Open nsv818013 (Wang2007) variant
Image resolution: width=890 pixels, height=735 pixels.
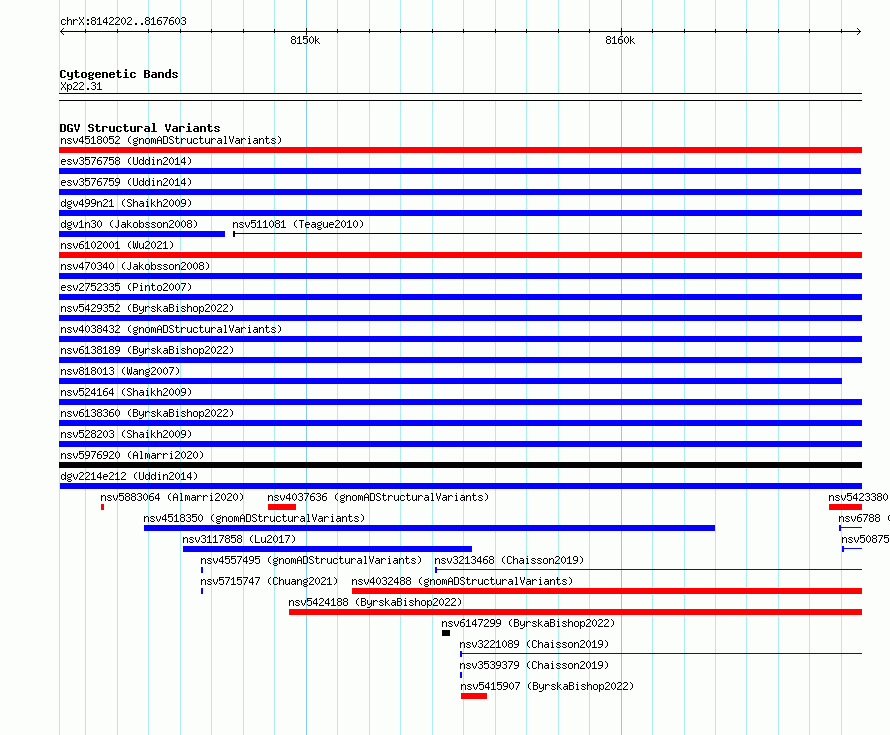(x=120, y=371)
